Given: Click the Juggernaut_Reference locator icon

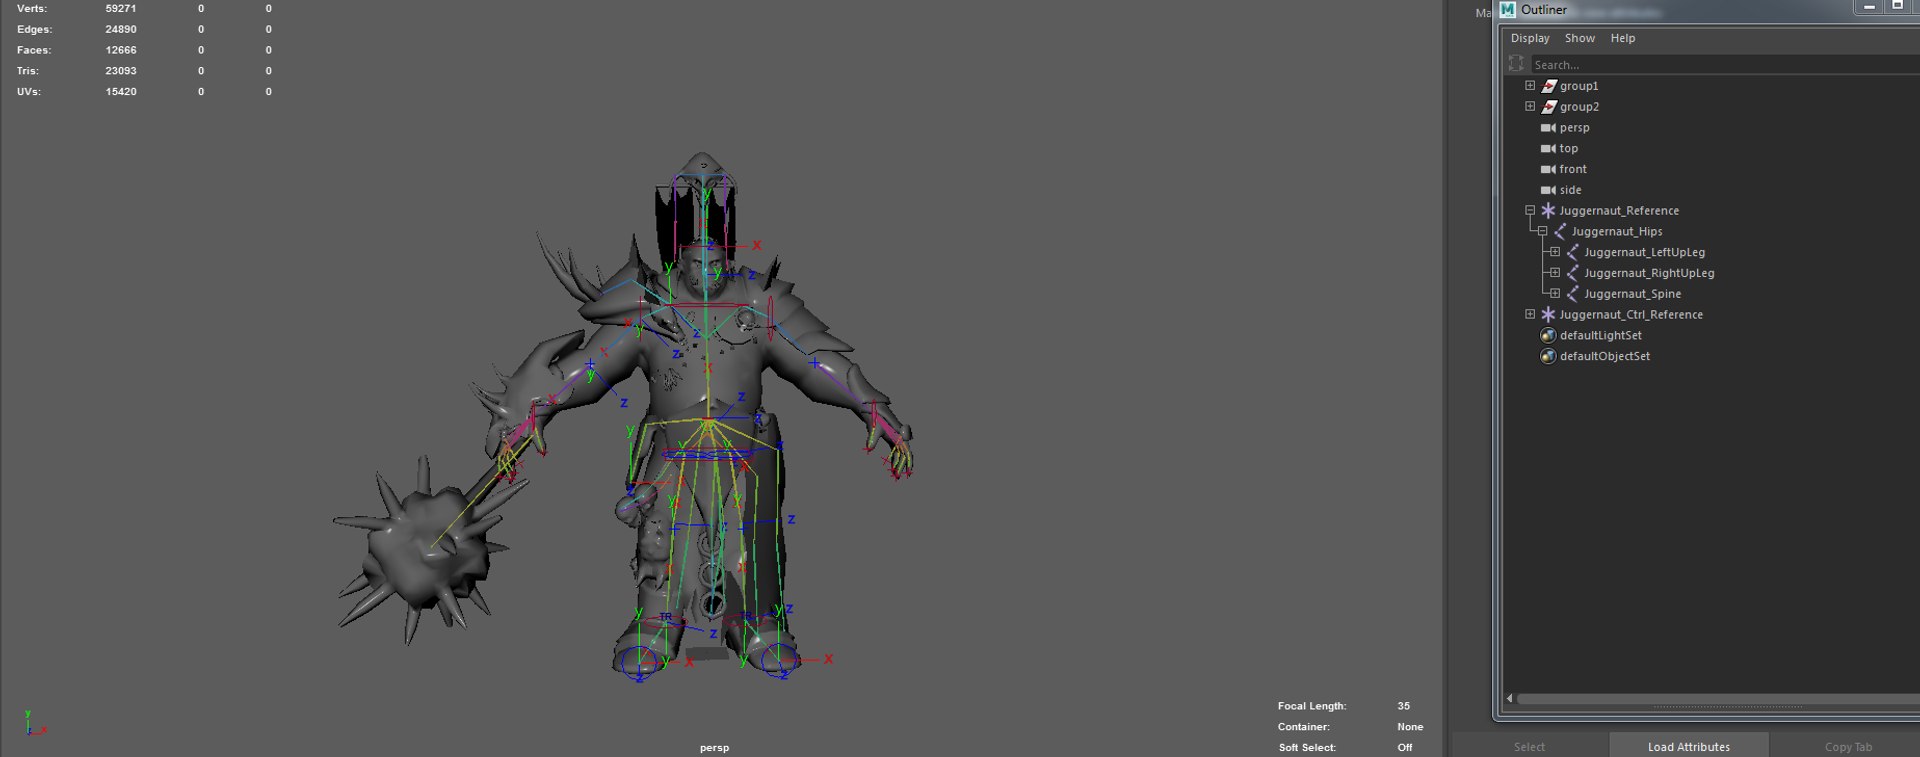Looking at the screenshot, I should point(1548,210).
